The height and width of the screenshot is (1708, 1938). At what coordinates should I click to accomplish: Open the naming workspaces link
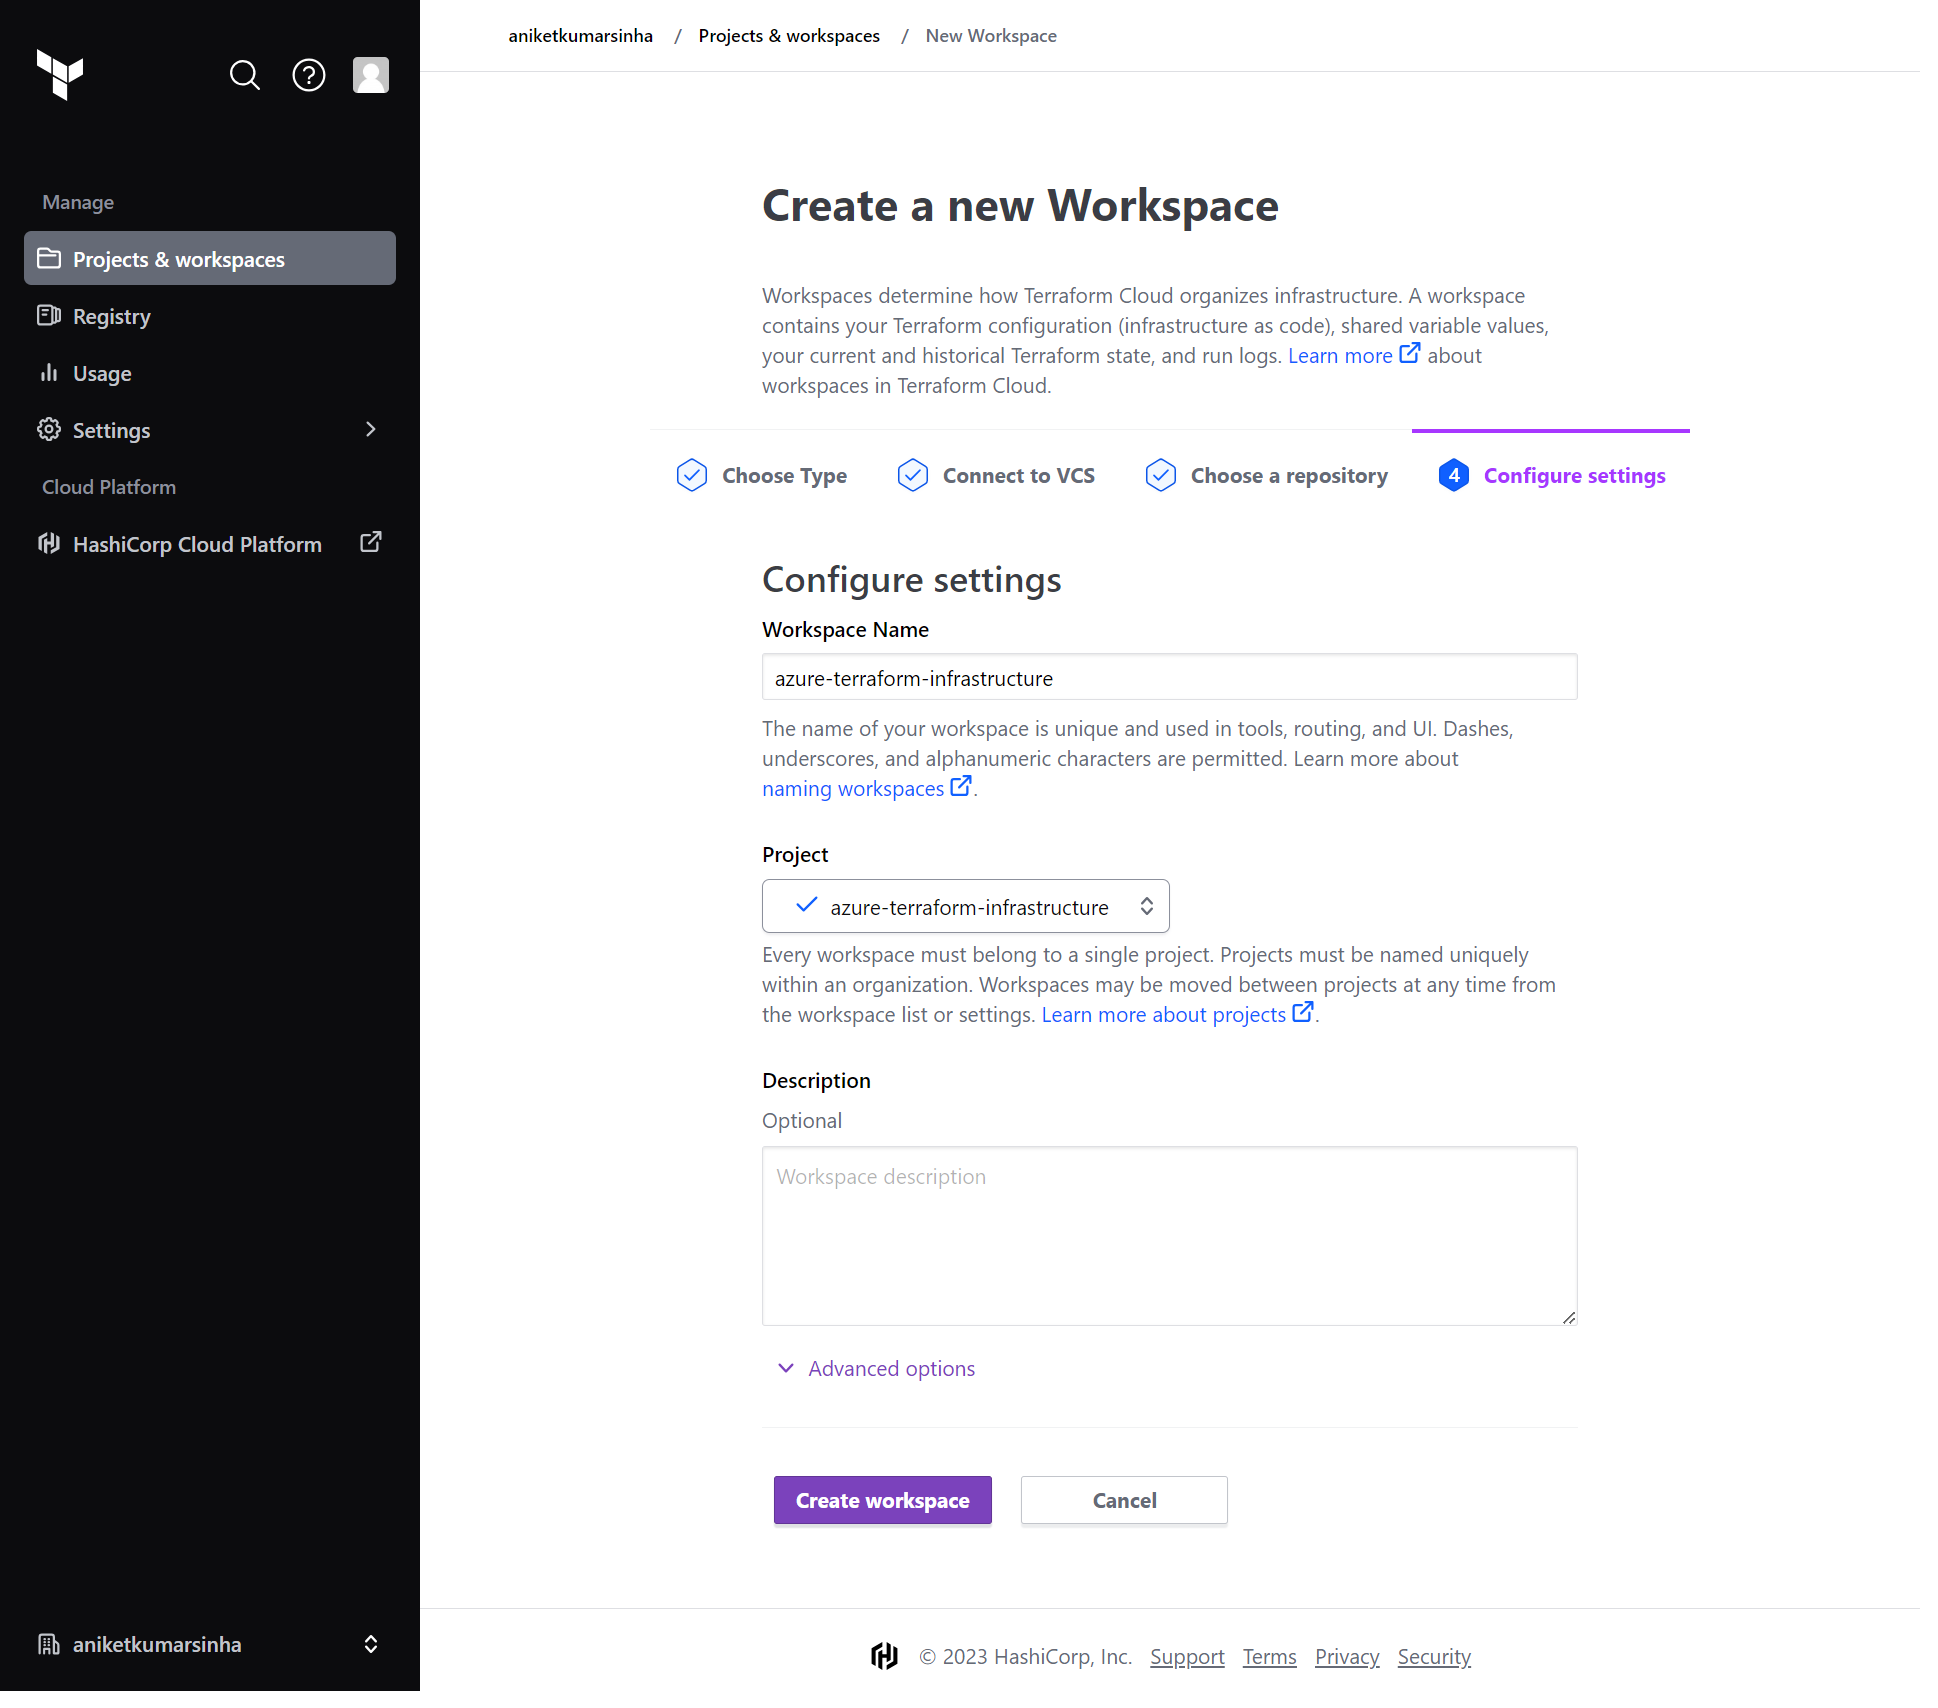coord(853,789)
